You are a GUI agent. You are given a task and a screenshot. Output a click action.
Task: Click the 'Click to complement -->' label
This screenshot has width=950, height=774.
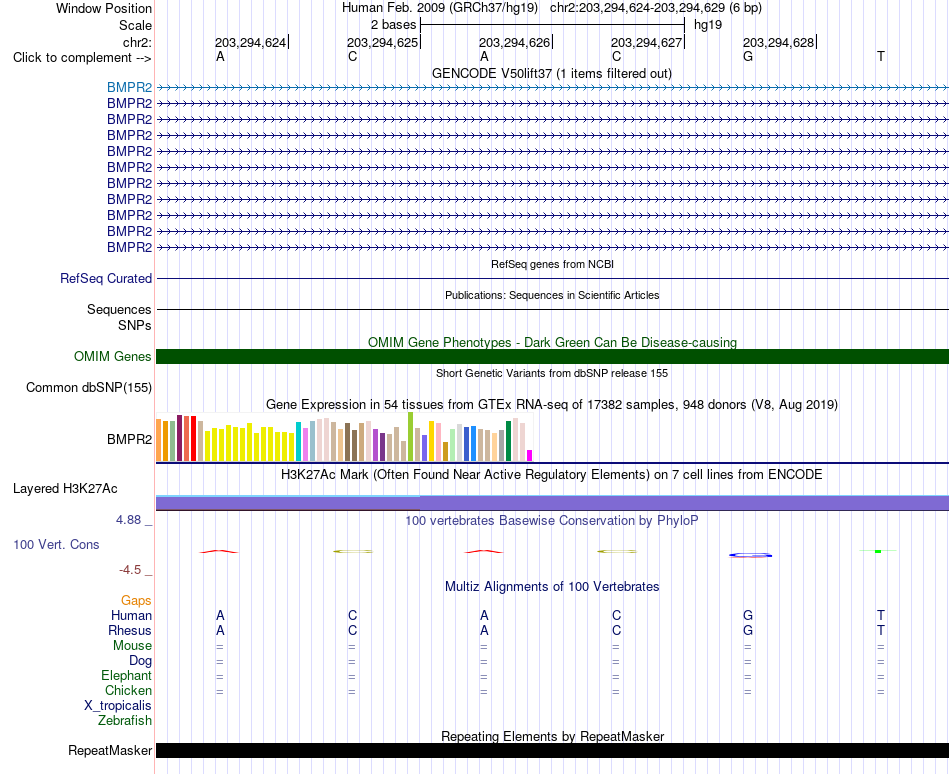click(82, 58)
